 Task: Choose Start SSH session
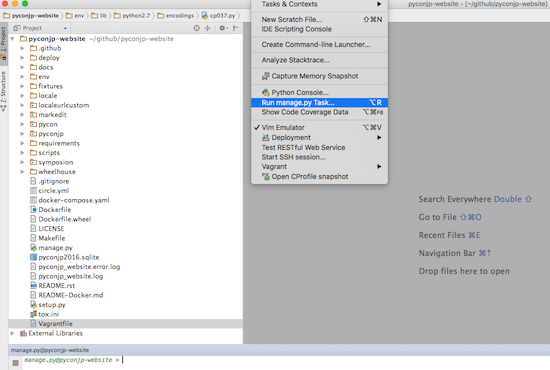coord(319,157)
